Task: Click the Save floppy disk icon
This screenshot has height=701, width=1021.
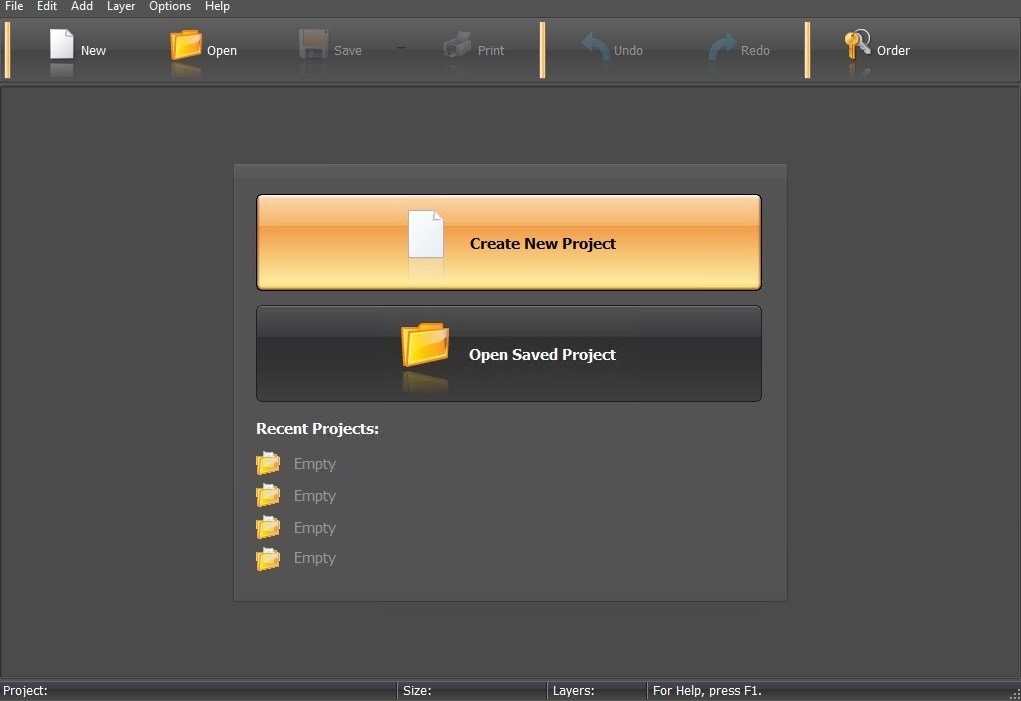Action: pos(313,45)
